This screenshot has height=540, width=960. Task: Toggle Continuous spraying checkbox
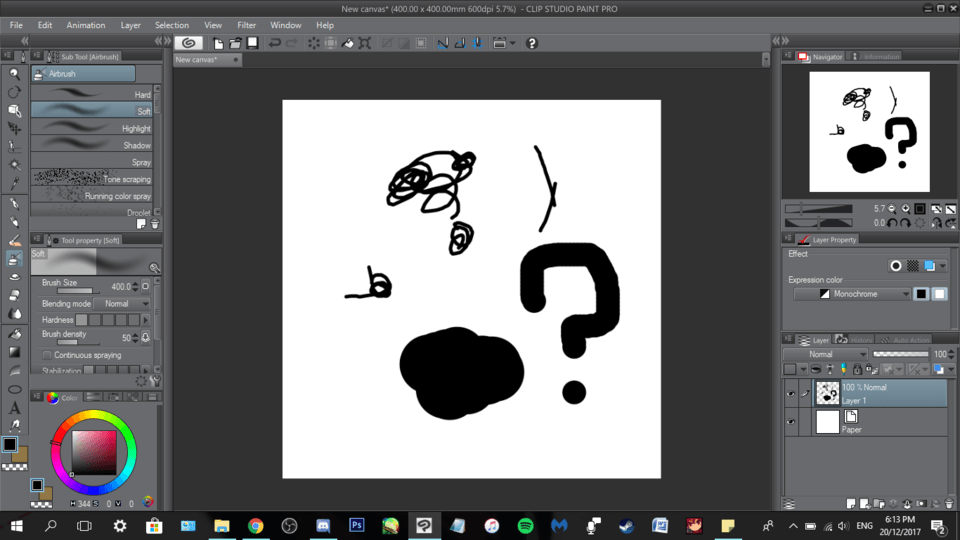point(47,355)
